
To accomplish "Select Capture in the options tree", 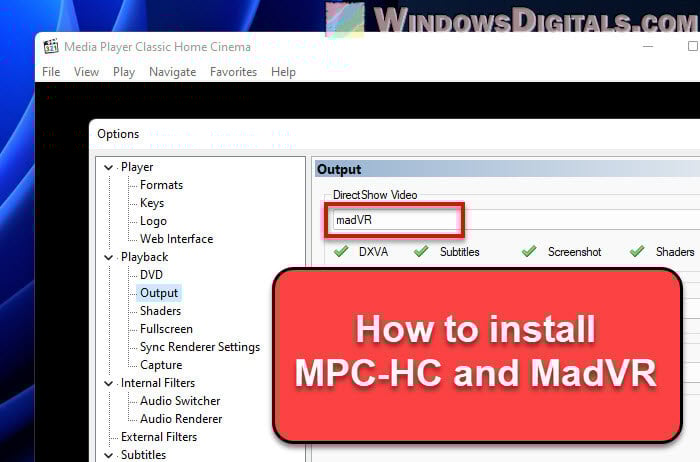I will (x=161, y=365).
